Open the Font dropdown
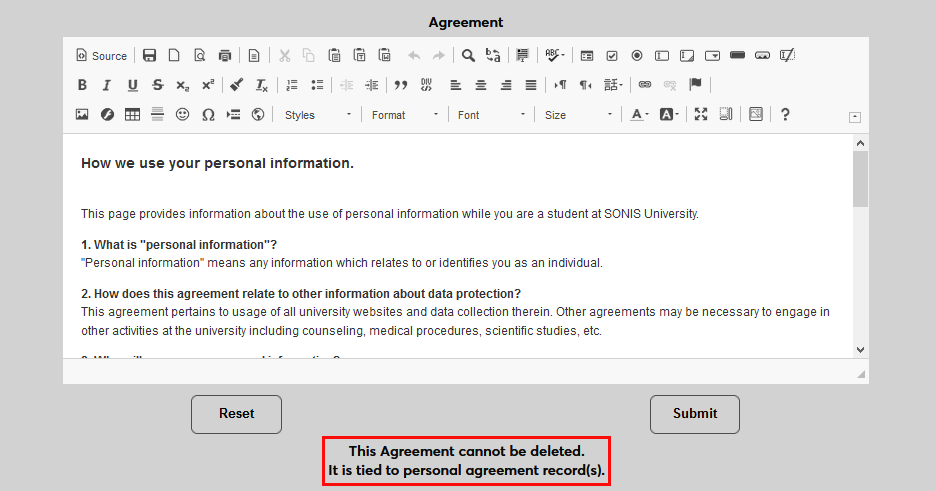 tap(491, 115)
